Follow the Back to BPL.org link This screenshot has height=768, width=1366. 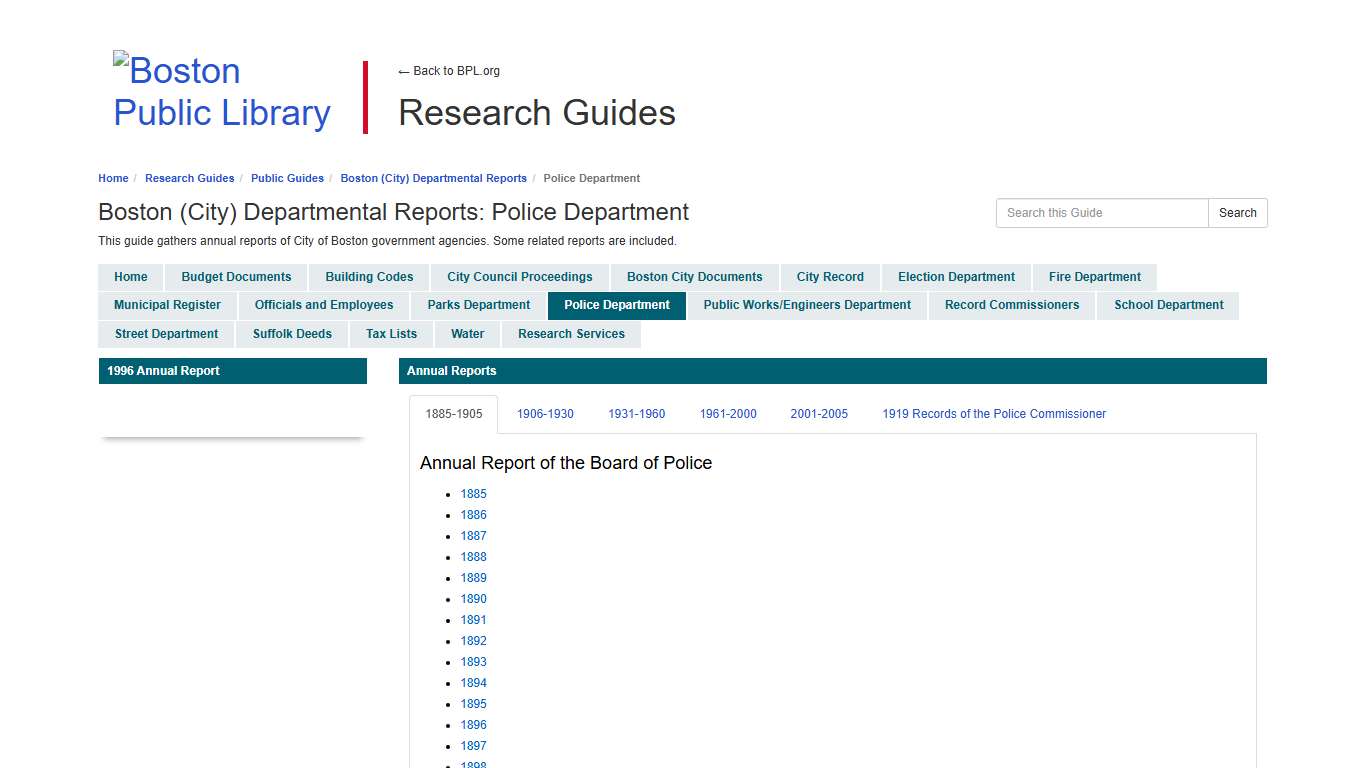448,71
